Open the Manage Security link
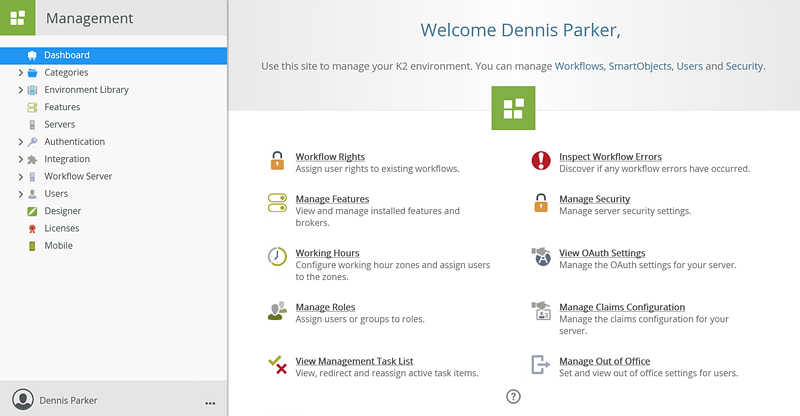Image resolution: width=800 pixels, height=416 pixels. pyautogui.click(x=594, y=199)
